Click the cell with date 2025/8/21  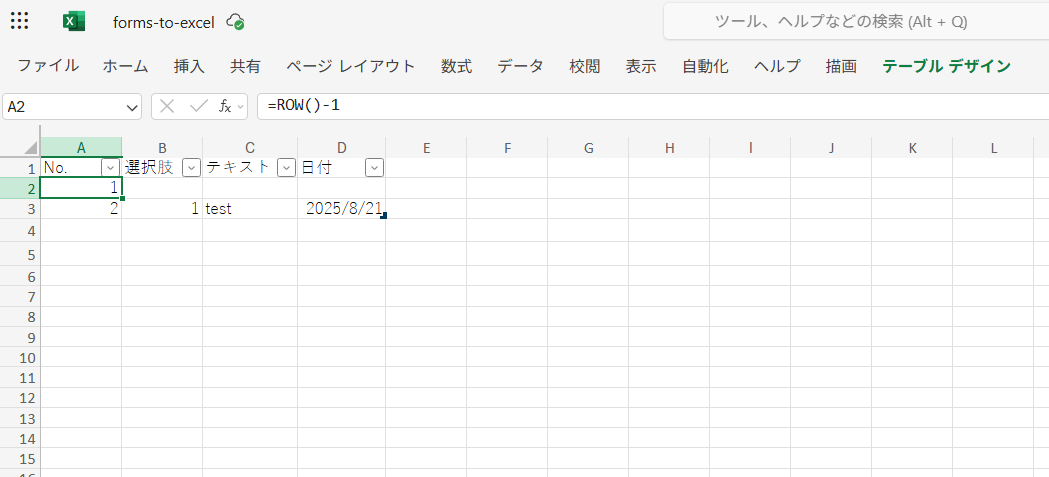[x=341, y=209]
